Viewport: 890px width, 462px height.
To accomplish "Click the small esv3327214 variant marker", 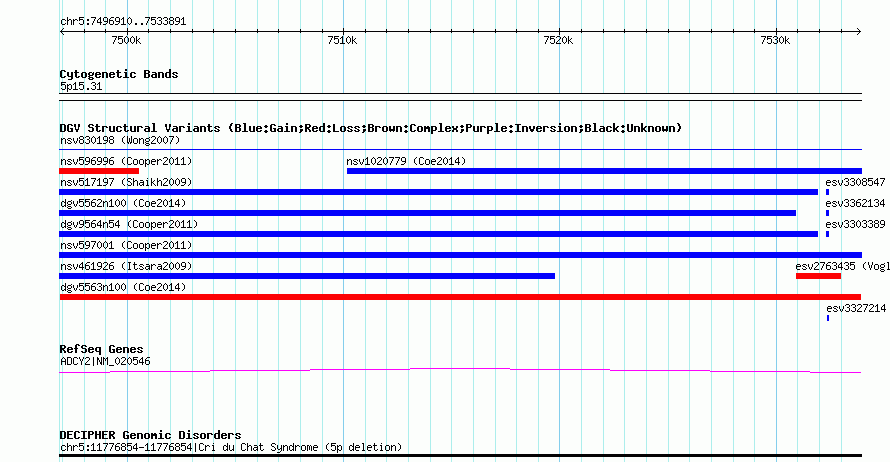I will coord(828,318).
